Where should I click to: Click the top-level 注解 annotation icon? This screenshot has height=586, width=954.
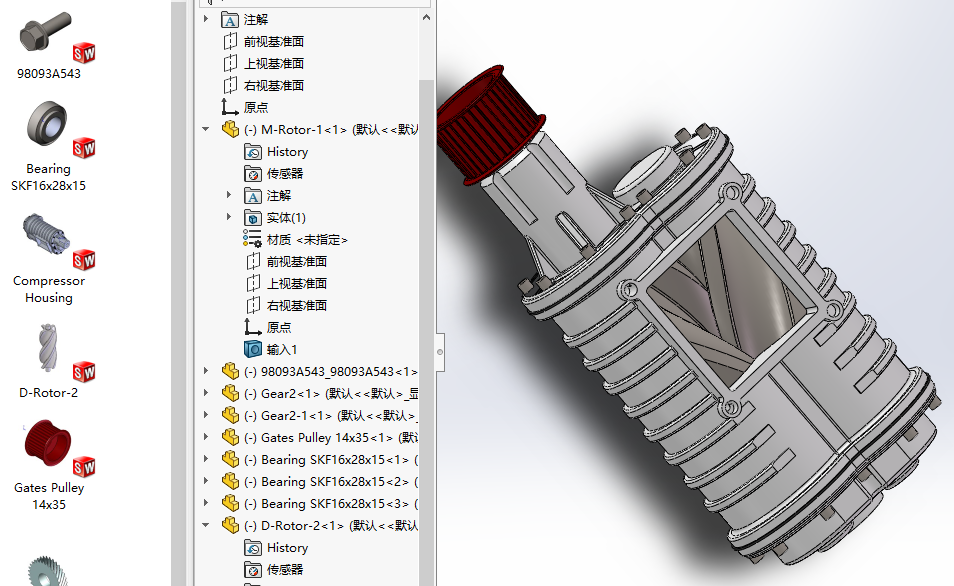tap(230, 20)
